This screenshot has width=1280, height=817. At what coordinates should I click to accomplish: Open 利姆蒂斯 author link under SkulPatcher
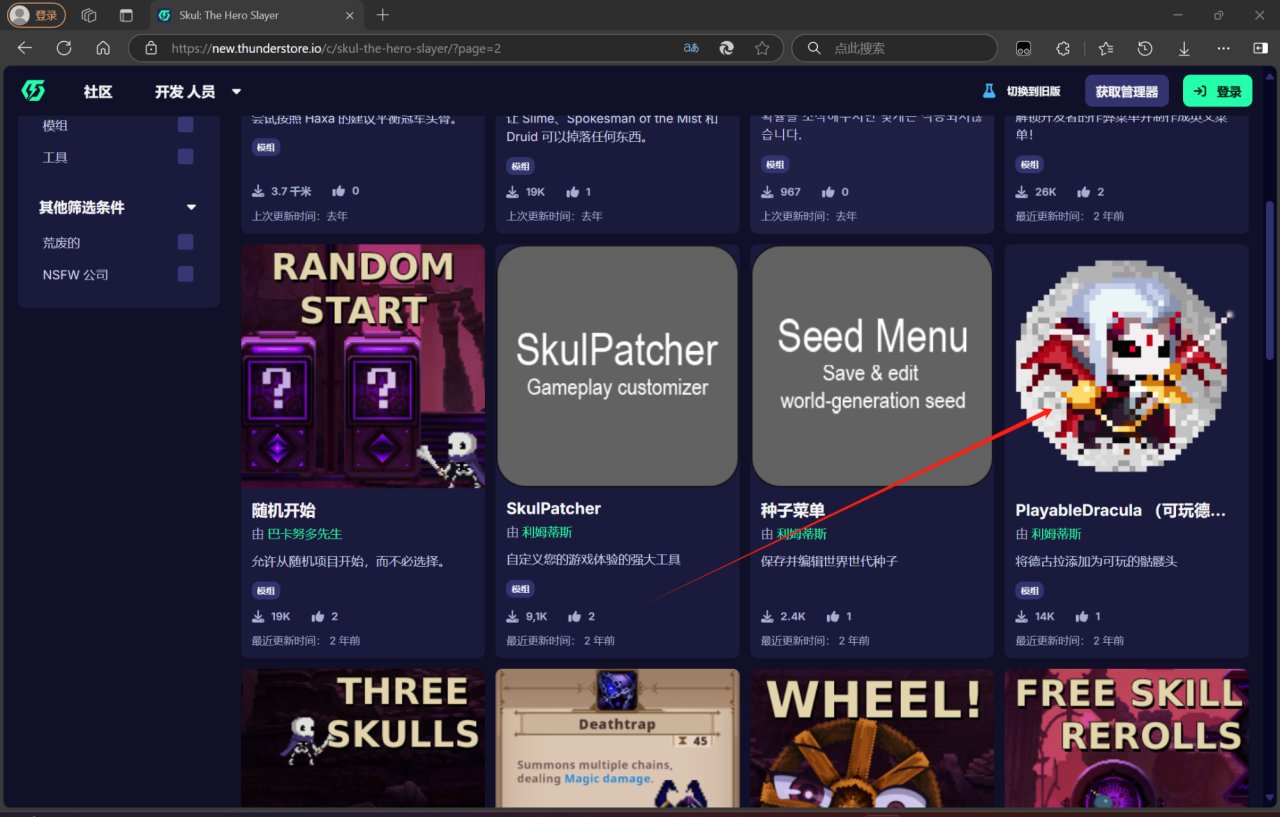click(547, 533)
